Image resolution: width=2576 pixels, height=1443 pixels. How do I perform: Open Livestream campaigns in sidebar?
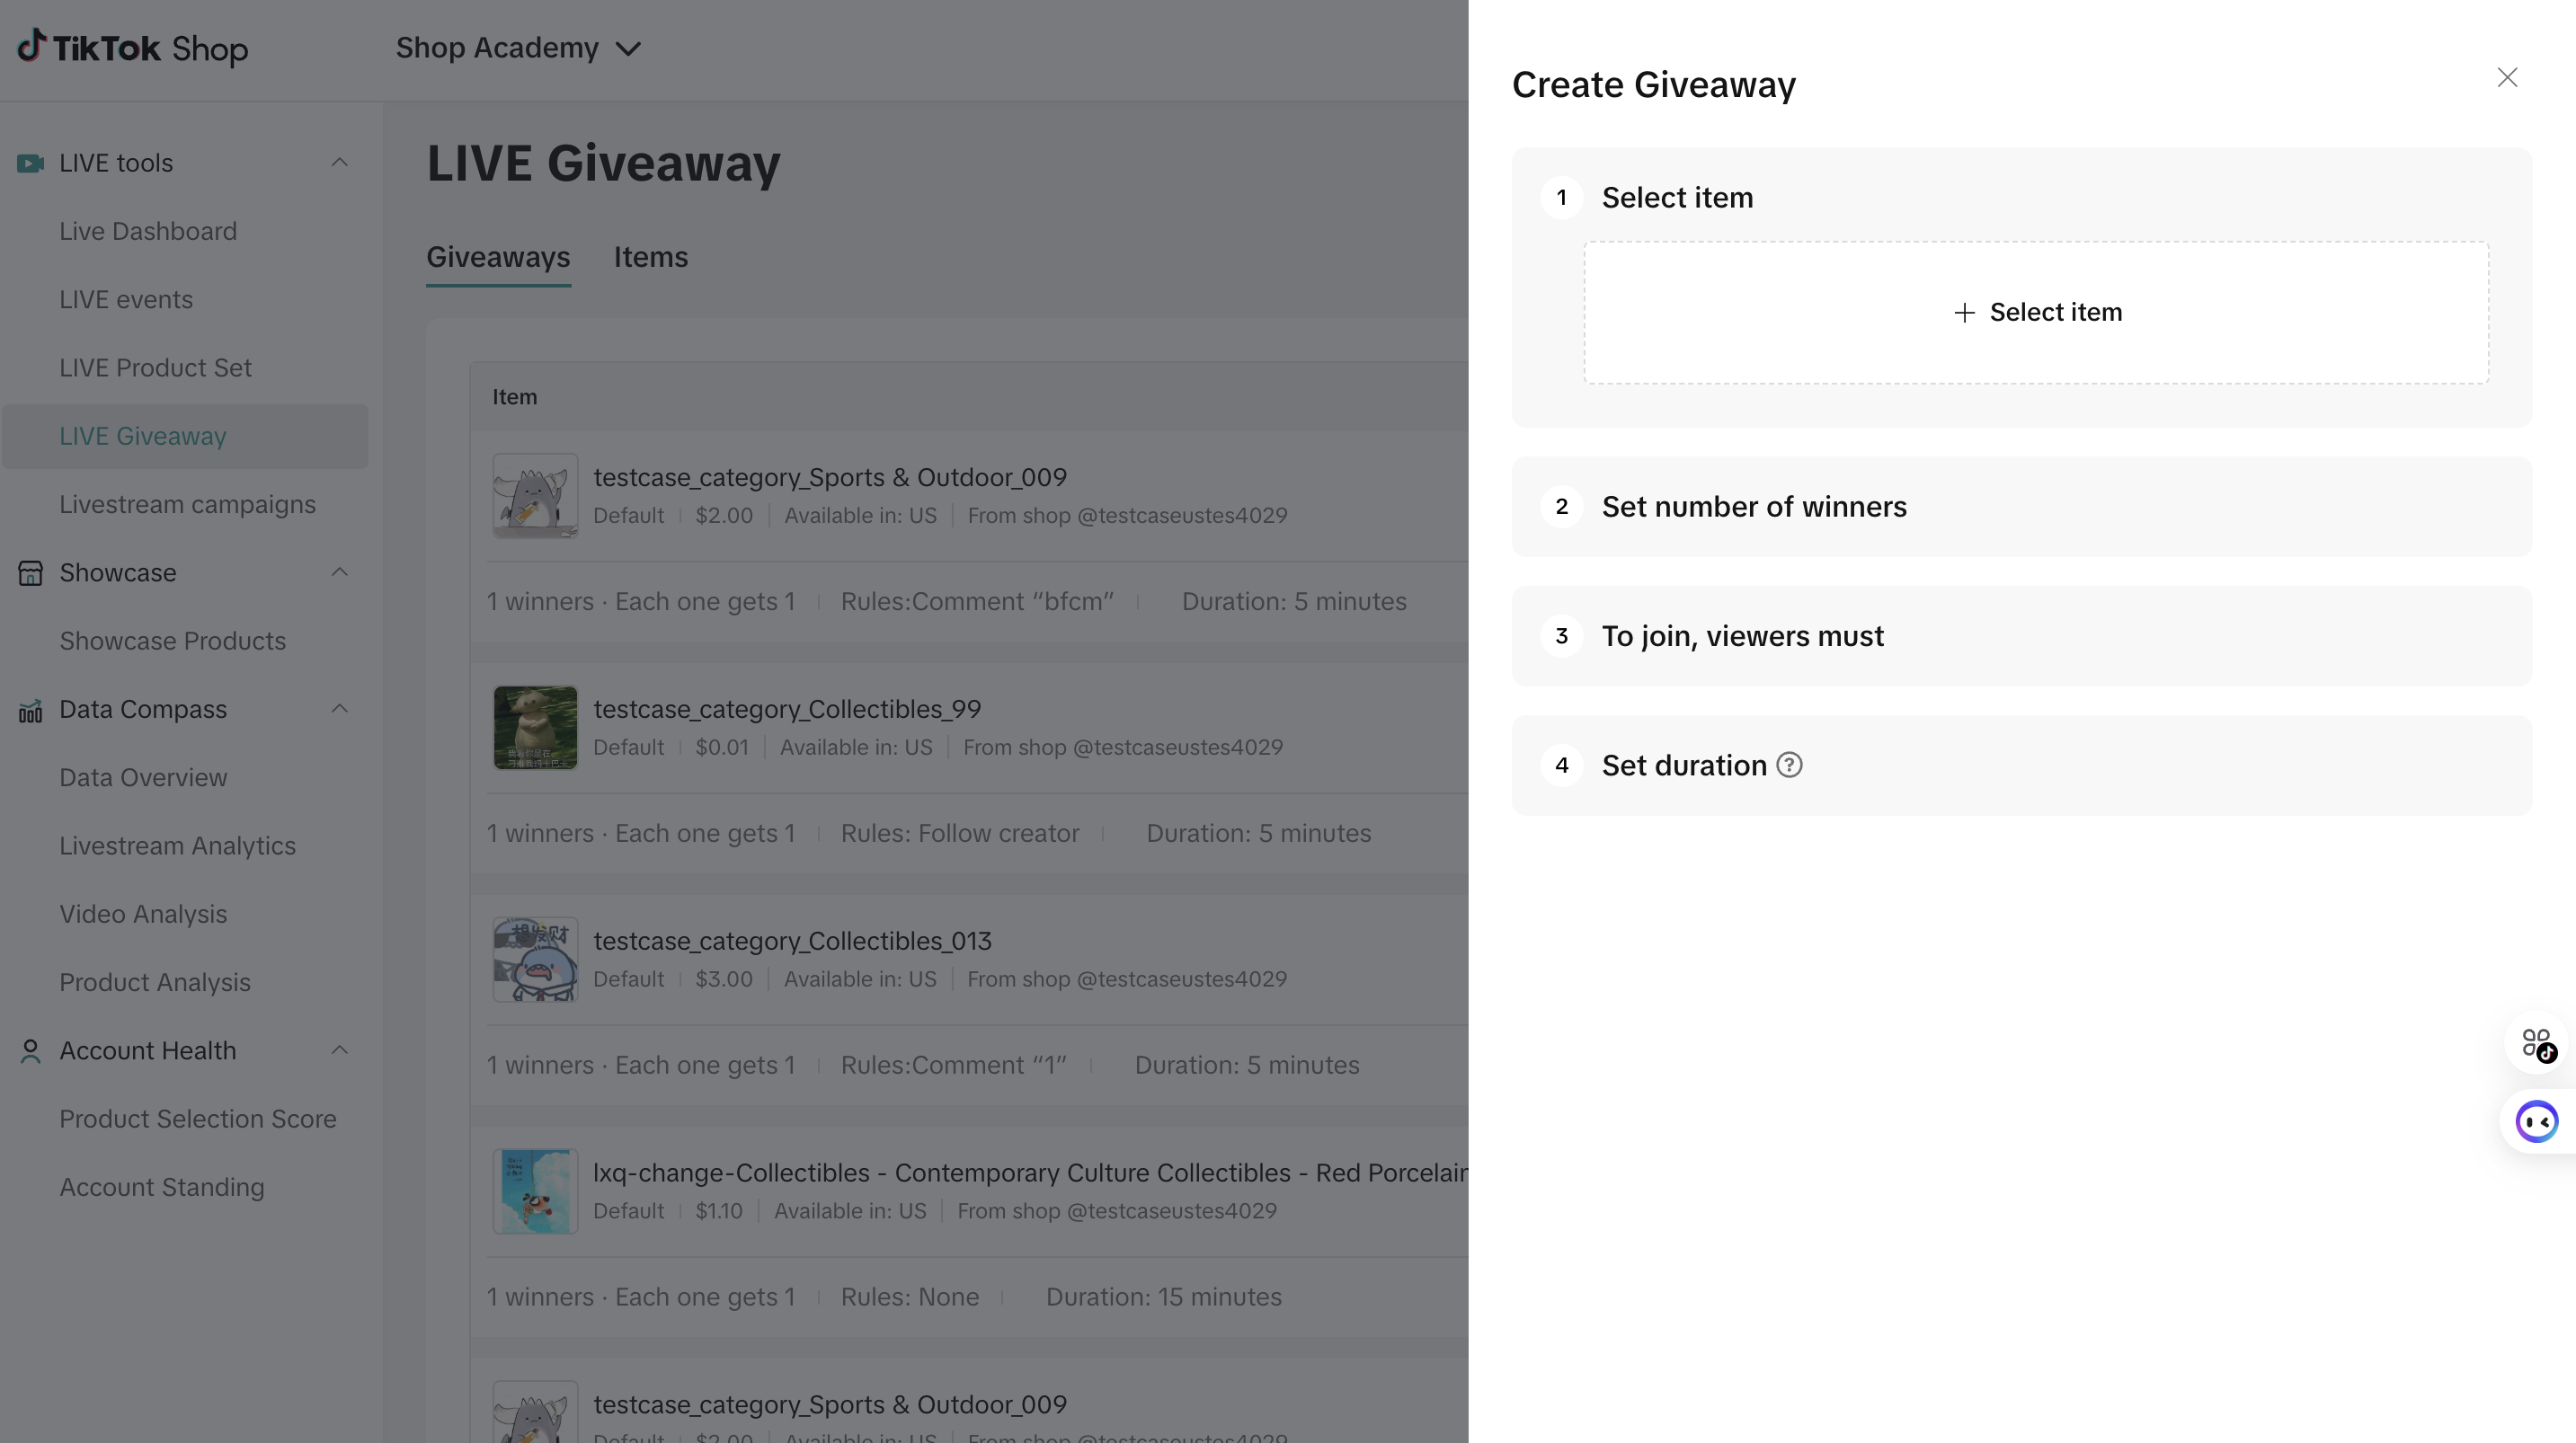[x=187, y=504]
